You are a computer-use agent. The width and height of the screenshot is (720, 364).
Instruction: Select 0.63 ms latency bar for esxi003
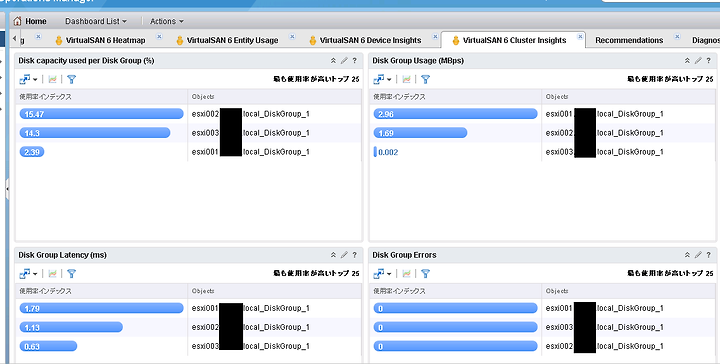48,346
